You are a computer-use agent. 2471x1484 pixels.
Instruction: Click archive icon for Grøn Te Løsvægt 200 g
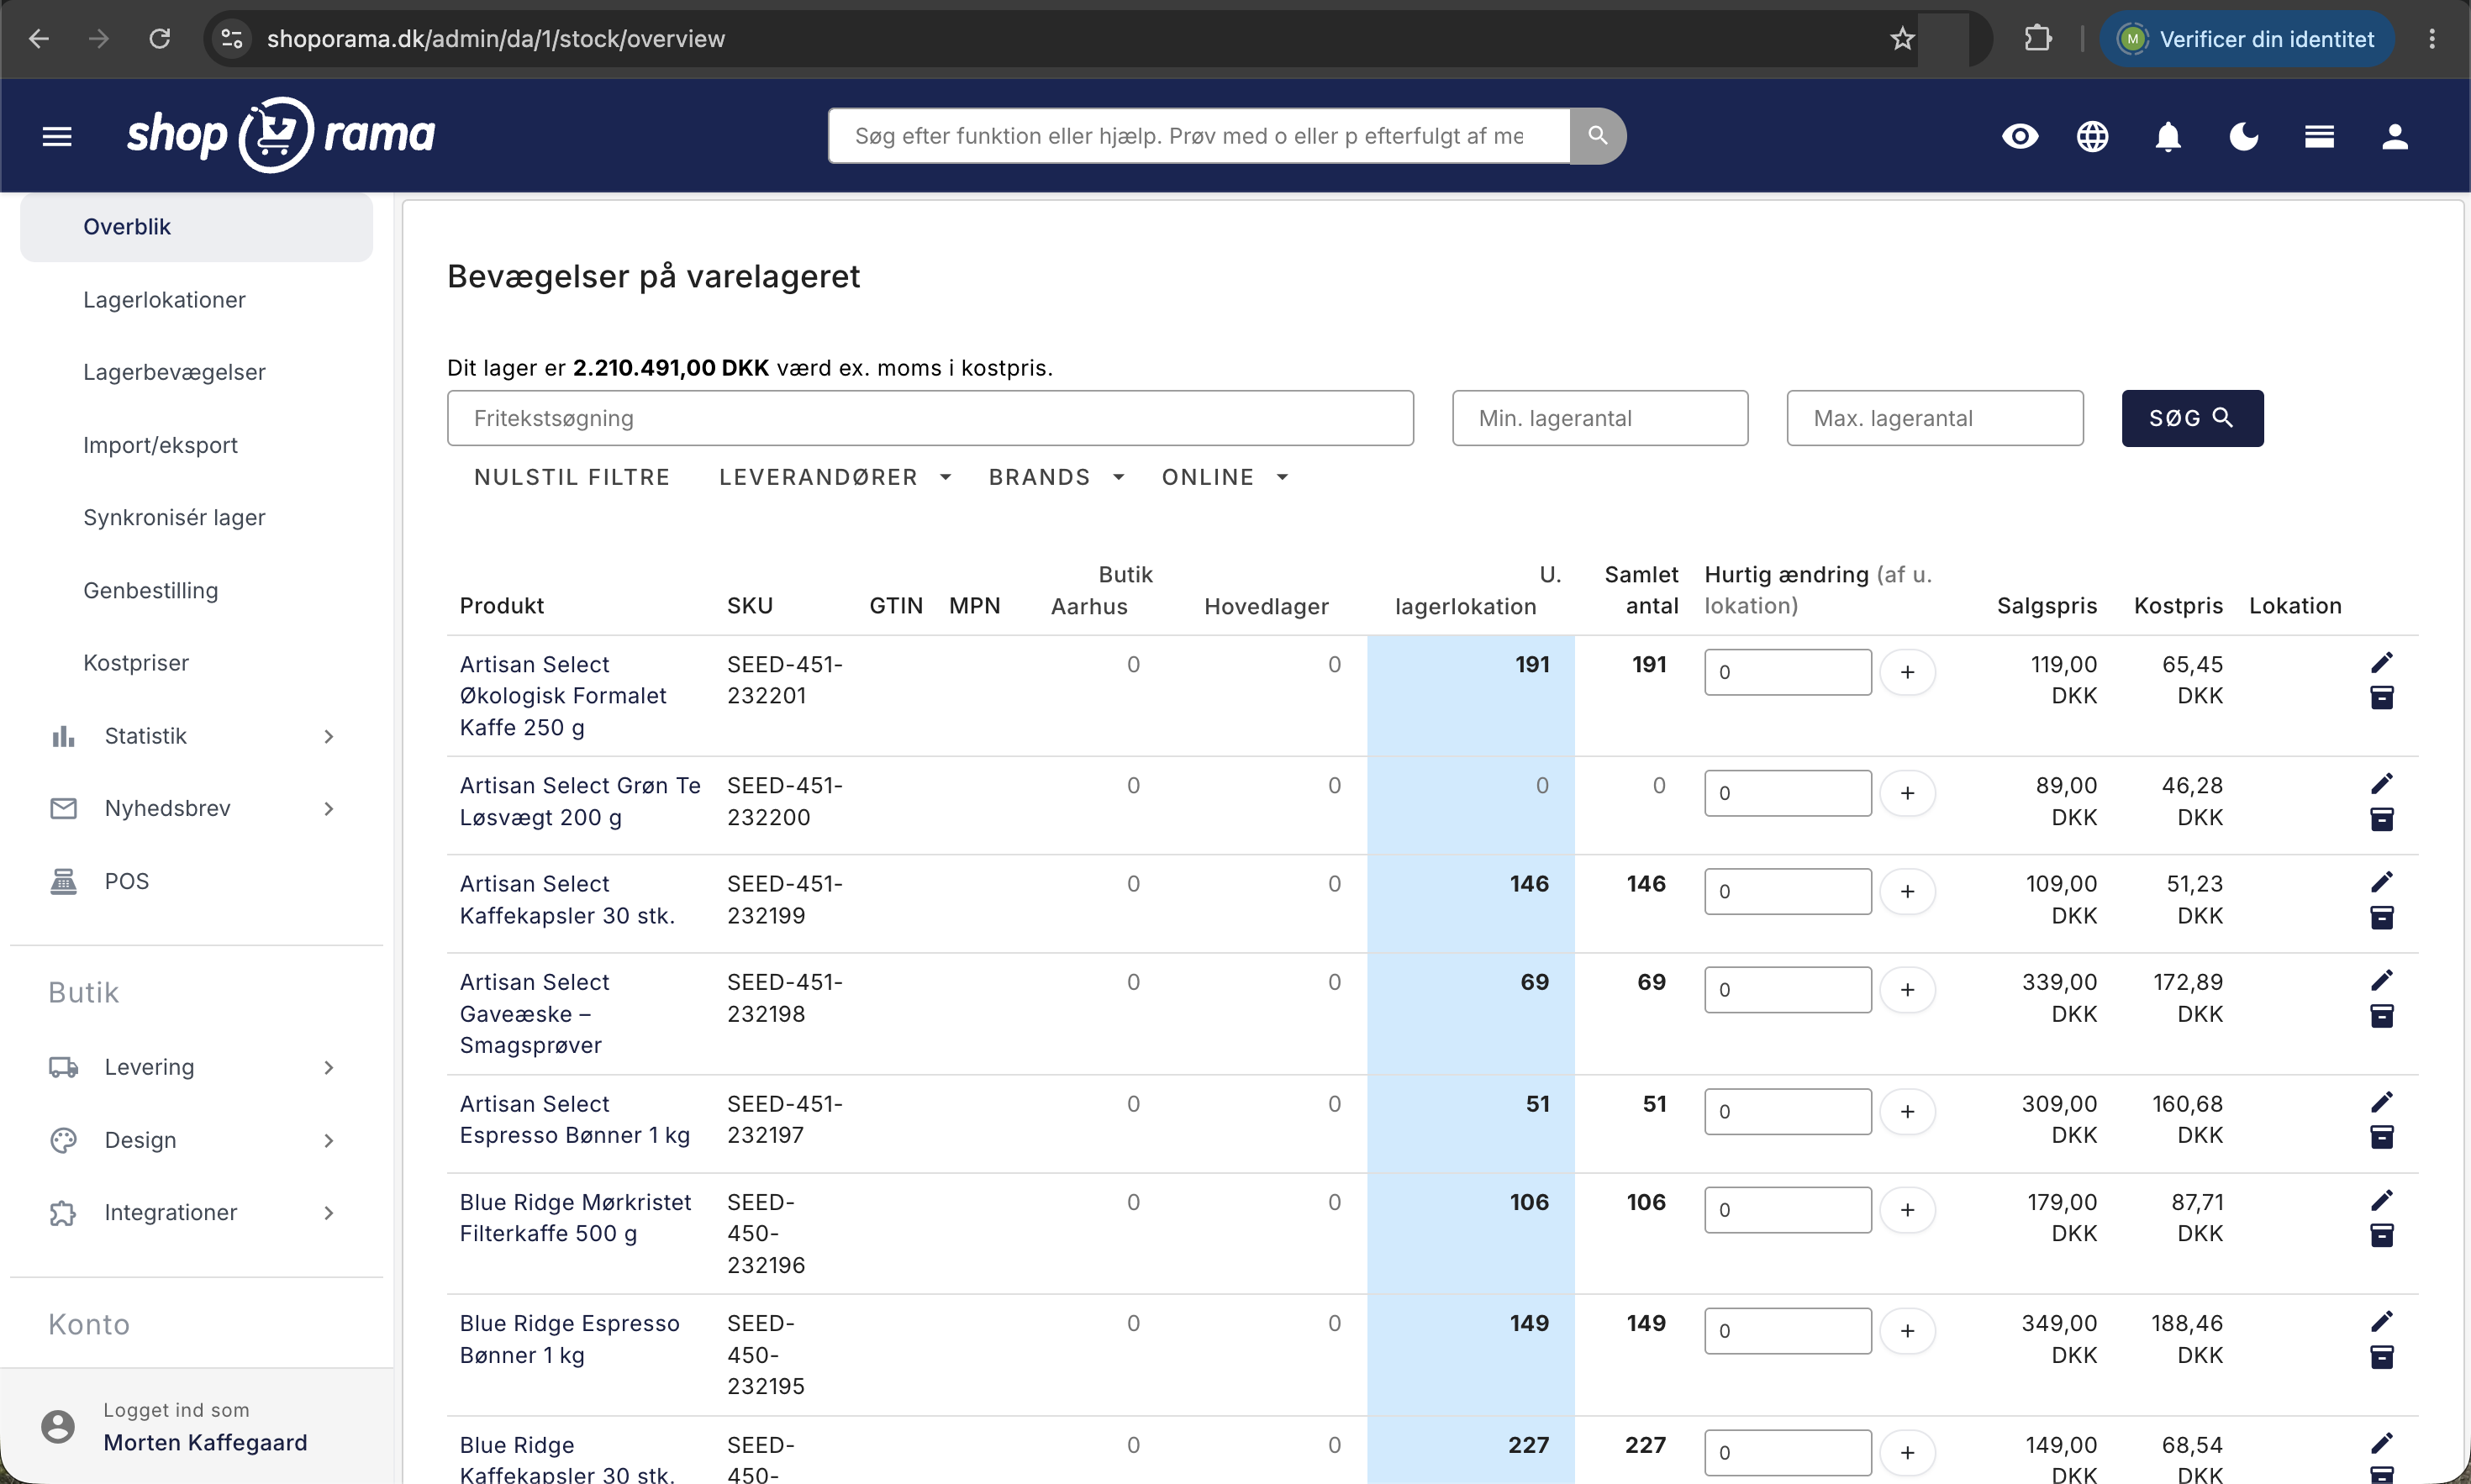click(x=2381, y=819)
